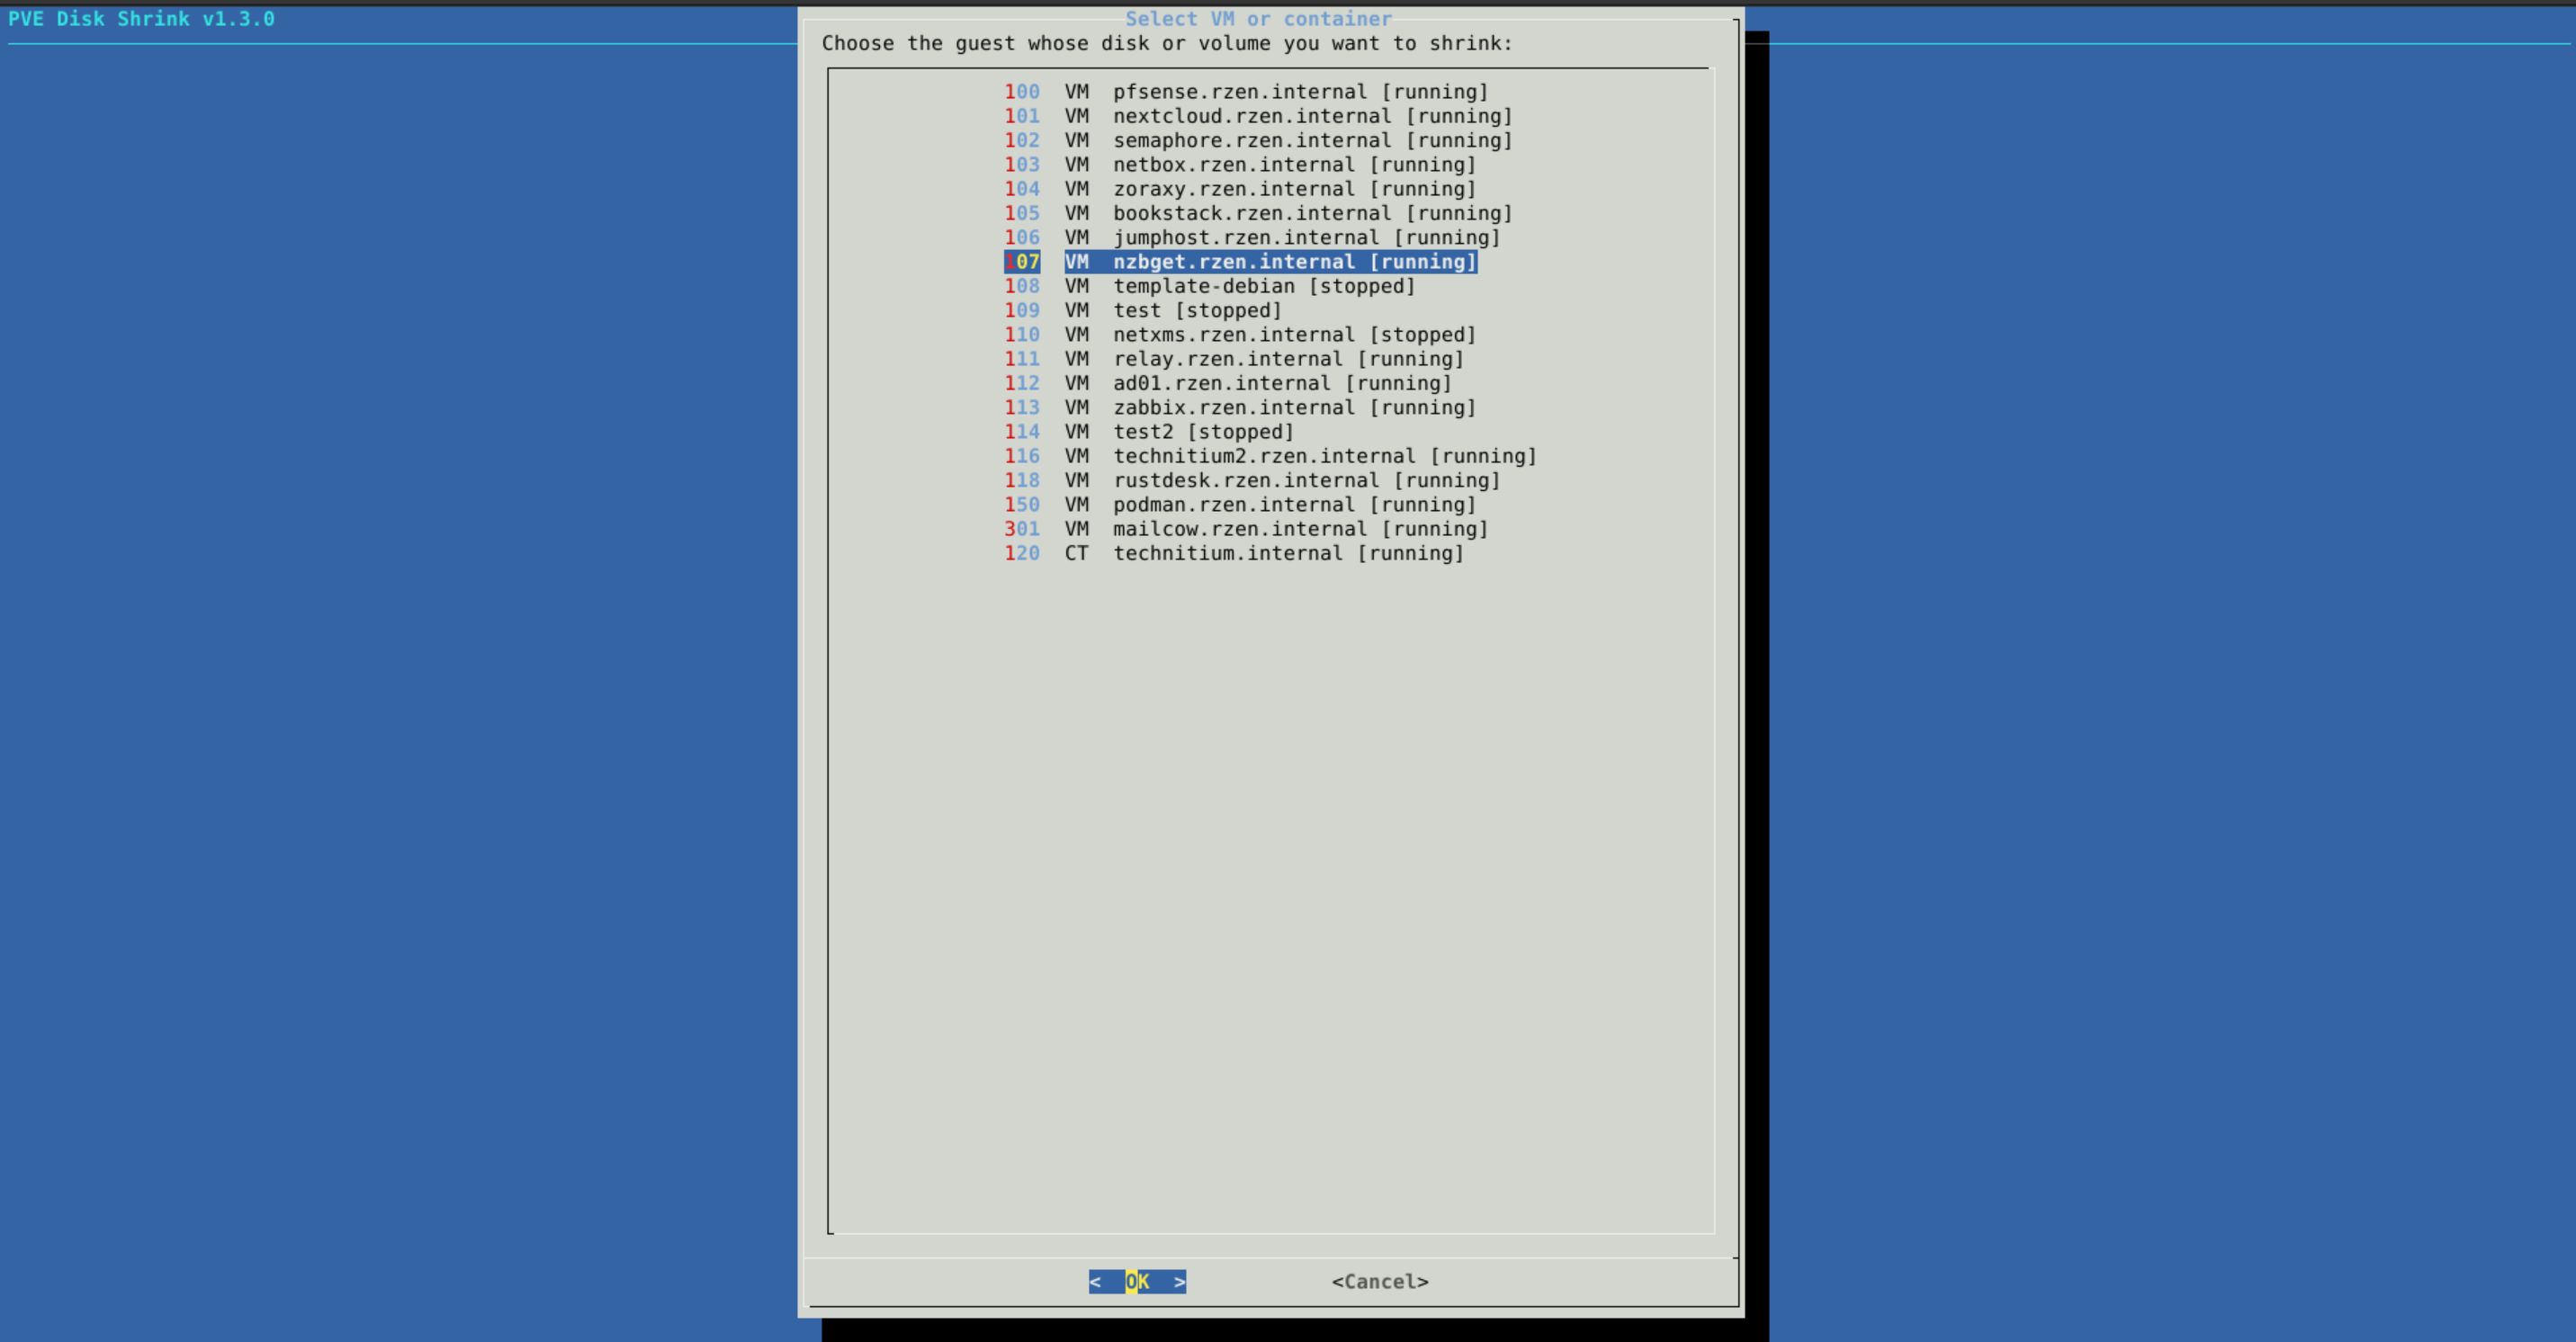Select VM 106 jumphost.rzen.internal

1252,238
